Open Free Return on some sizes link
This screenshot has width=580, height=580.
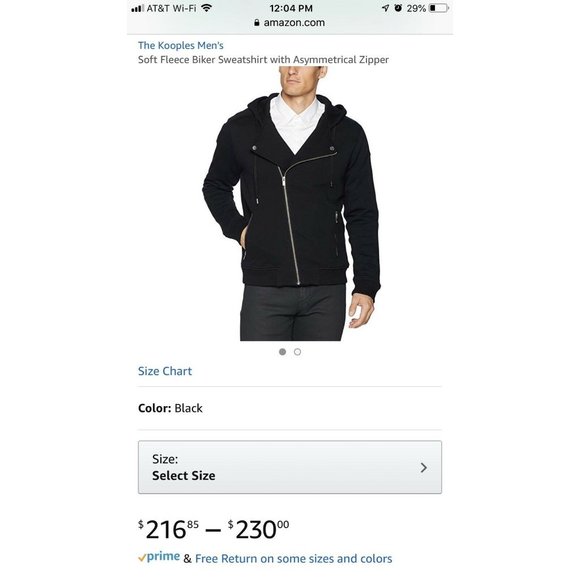[294, 559]
